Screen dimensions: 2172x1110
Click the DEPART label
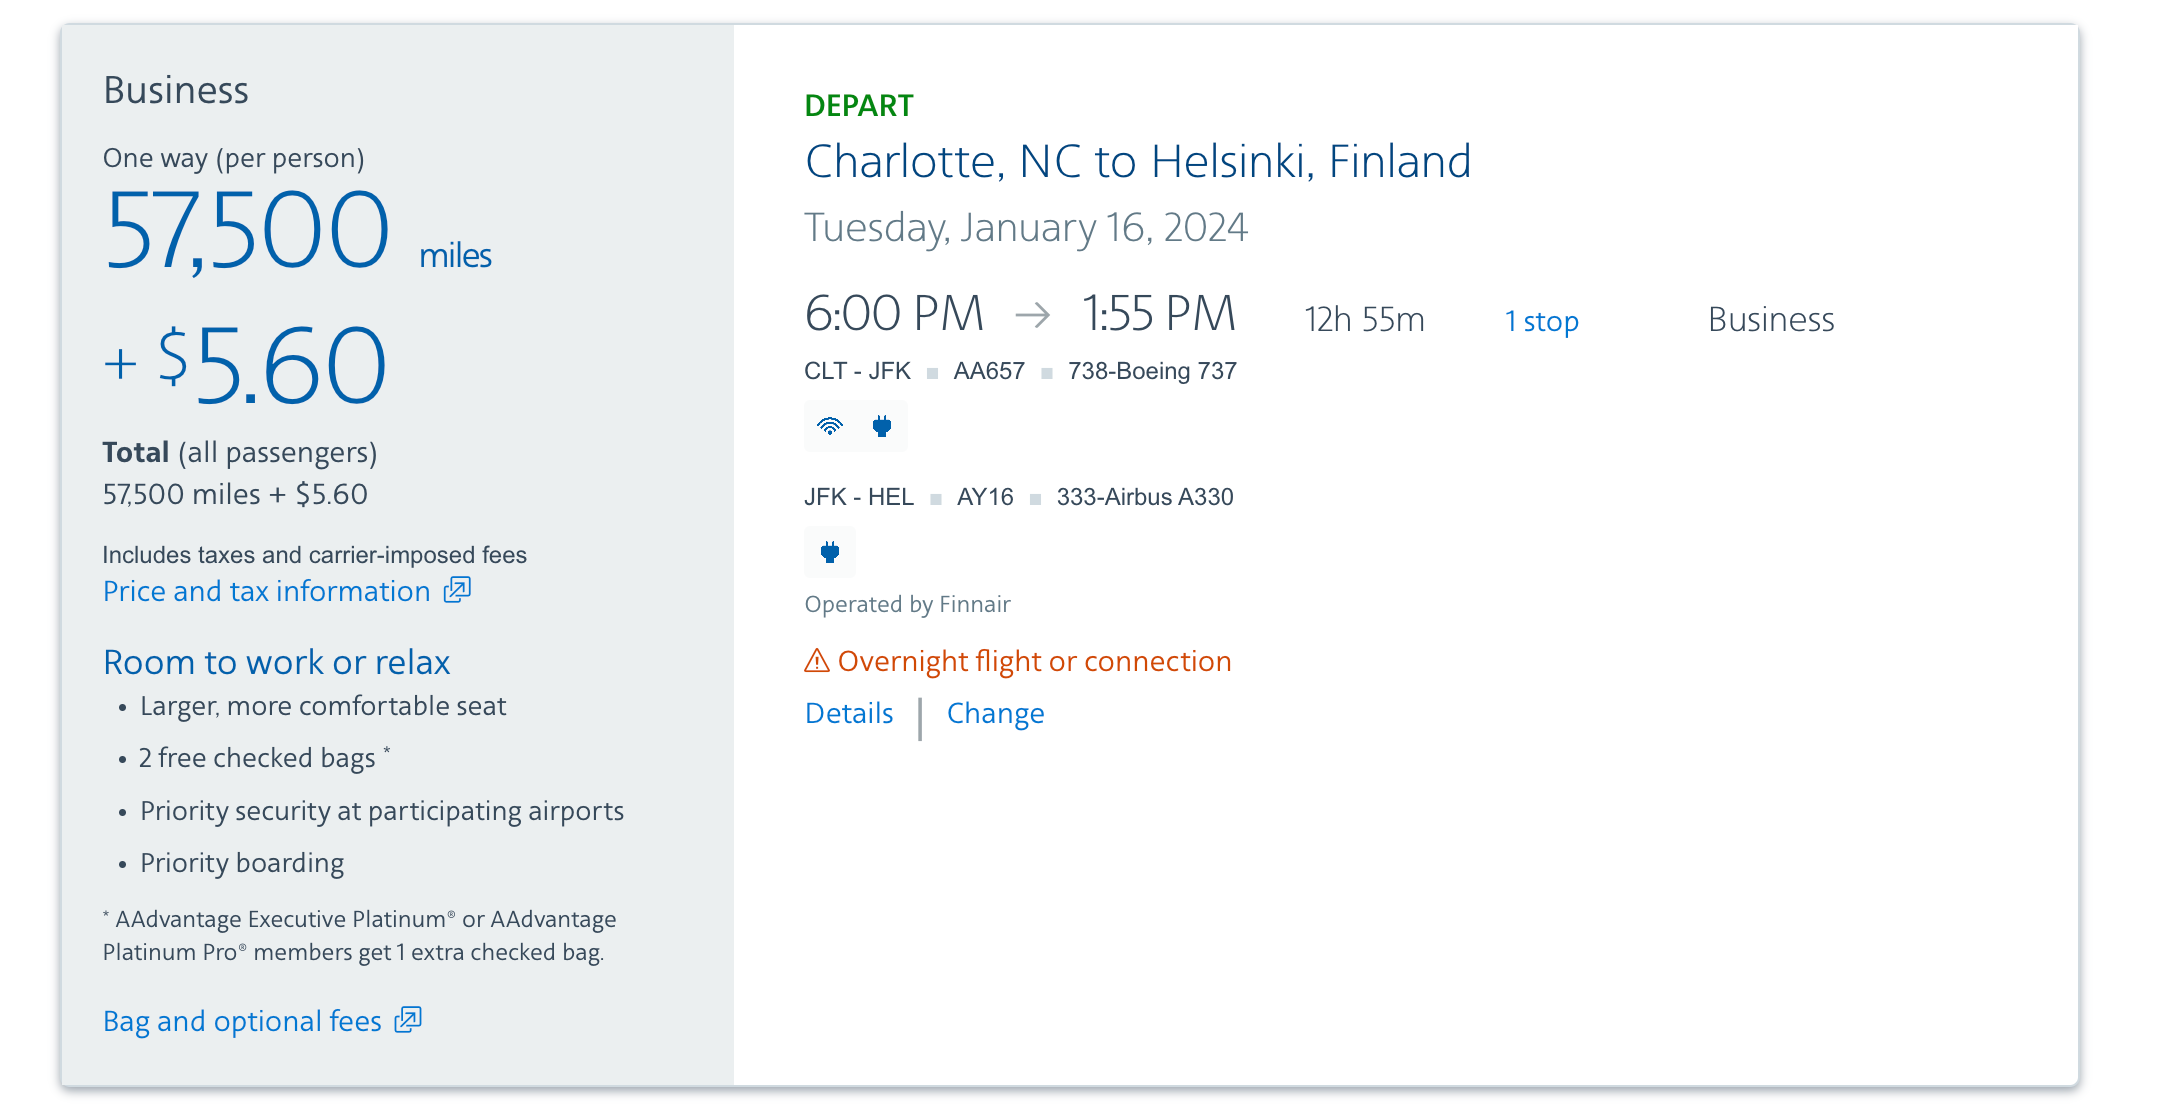point(859,105)
